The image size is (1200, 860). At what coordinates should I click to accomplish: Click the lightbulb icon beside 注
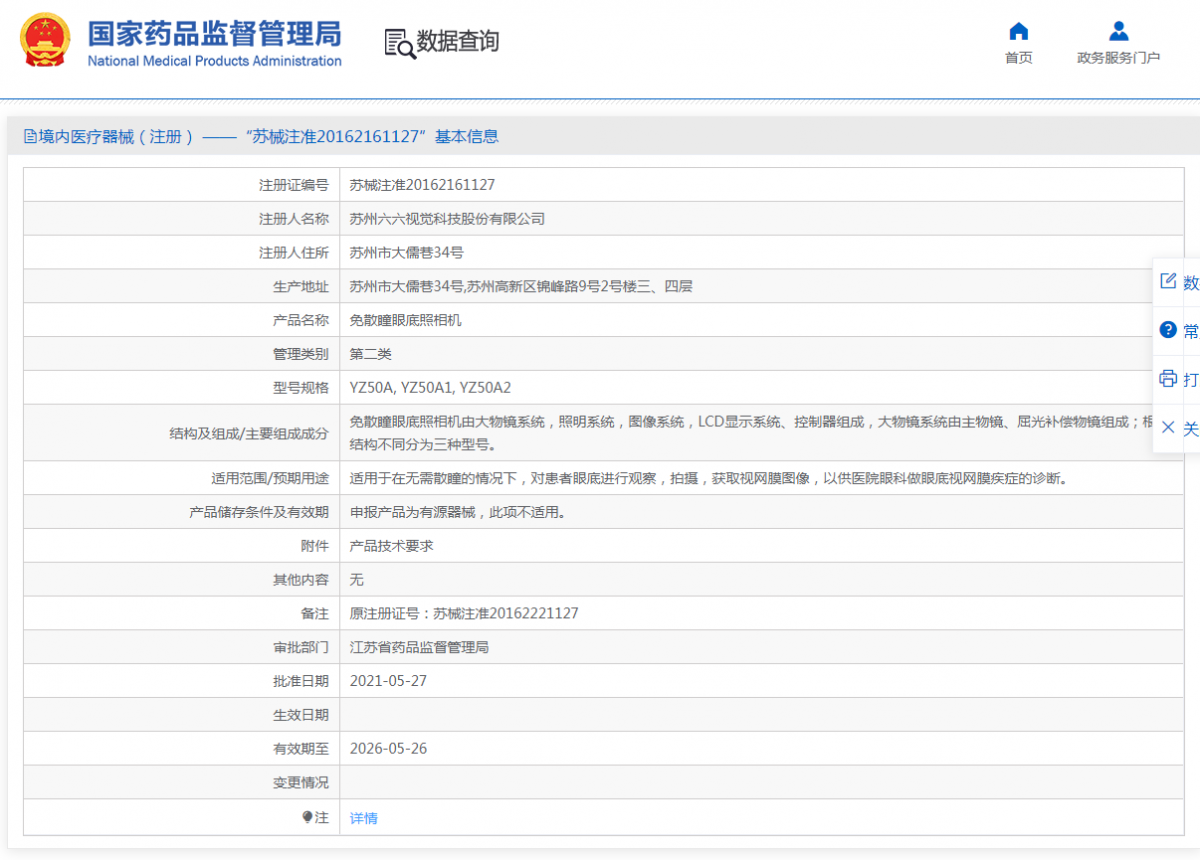point(308,817)
